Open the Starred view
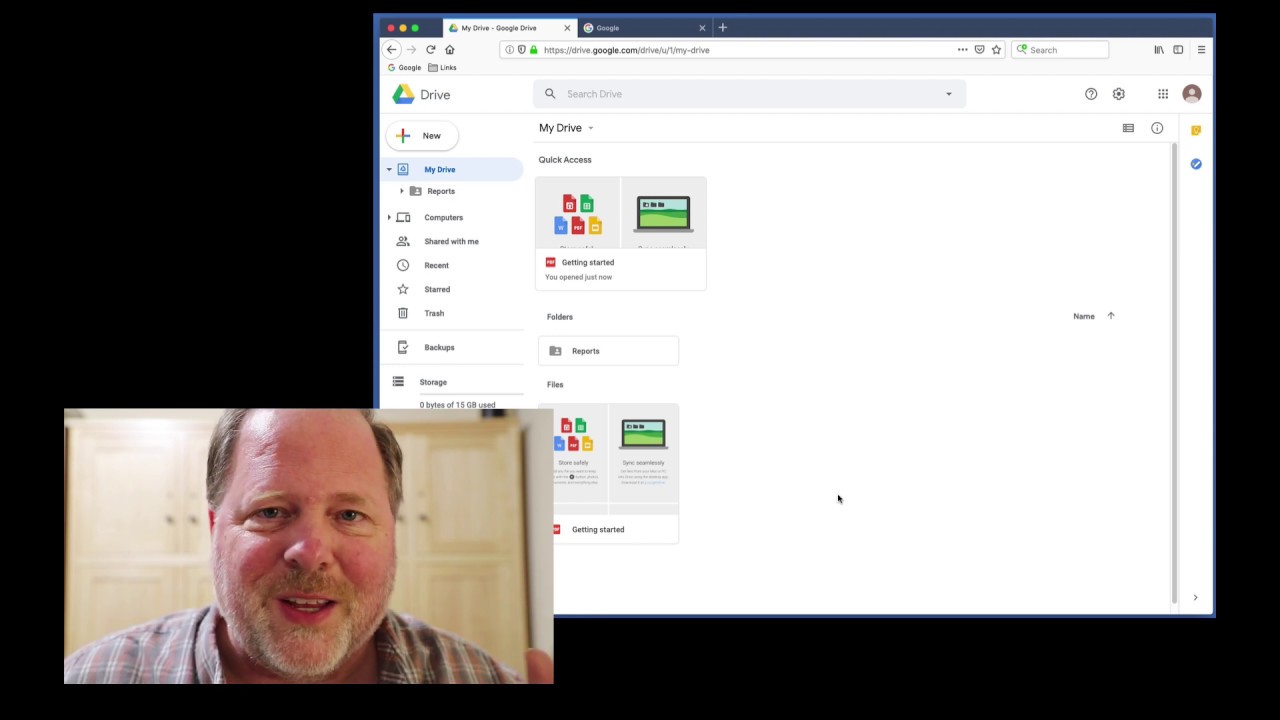 [x=437, y=289]
